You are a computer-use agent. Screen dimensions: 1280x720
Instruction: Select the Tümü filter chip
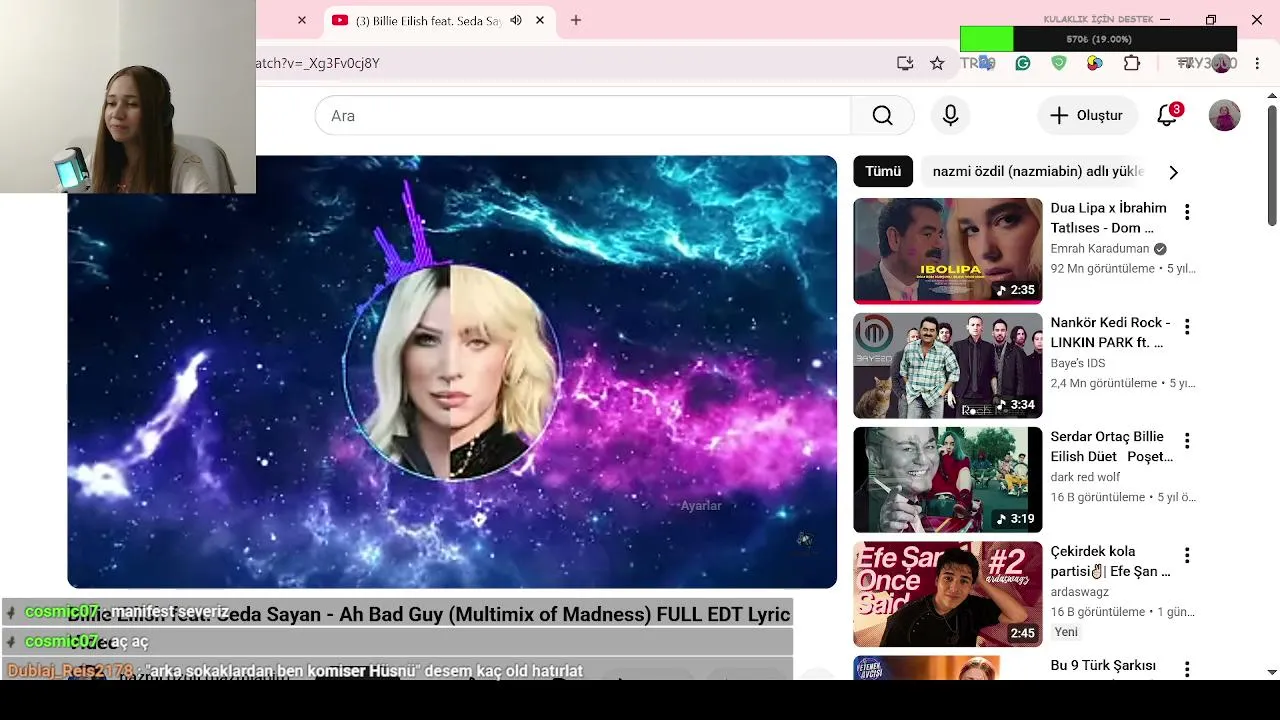coord(883,171)
